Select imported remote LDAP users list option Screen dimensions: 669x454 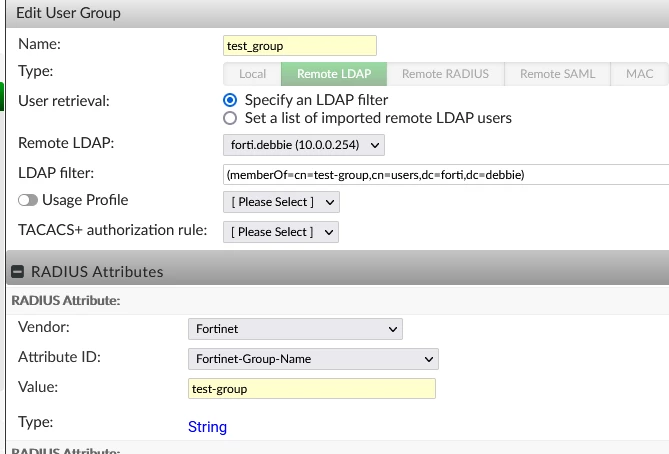pos(230,118)
